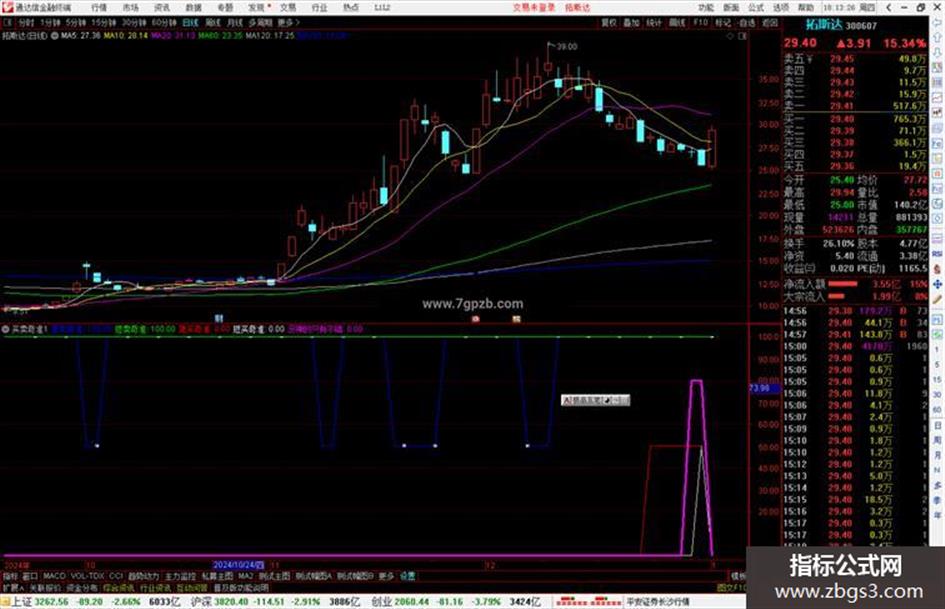Select the VOL-TDX indicator tab

click(88, 576)
